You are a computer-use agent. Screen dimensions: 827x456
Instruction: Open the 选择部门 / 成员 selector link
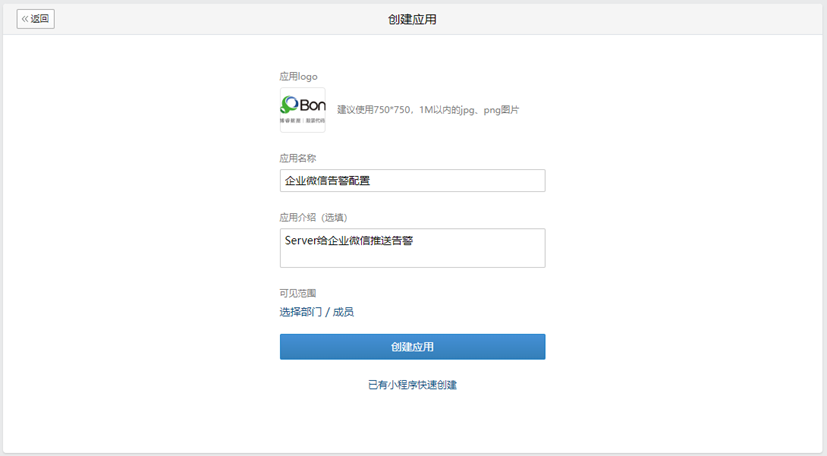coord(316,312)
